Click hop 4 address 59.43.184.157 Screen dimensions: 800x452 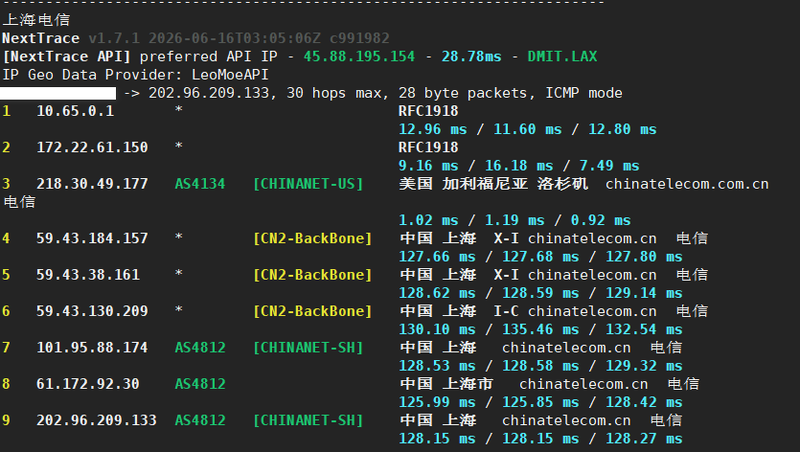pyautogui.click(x=92, y=238)
